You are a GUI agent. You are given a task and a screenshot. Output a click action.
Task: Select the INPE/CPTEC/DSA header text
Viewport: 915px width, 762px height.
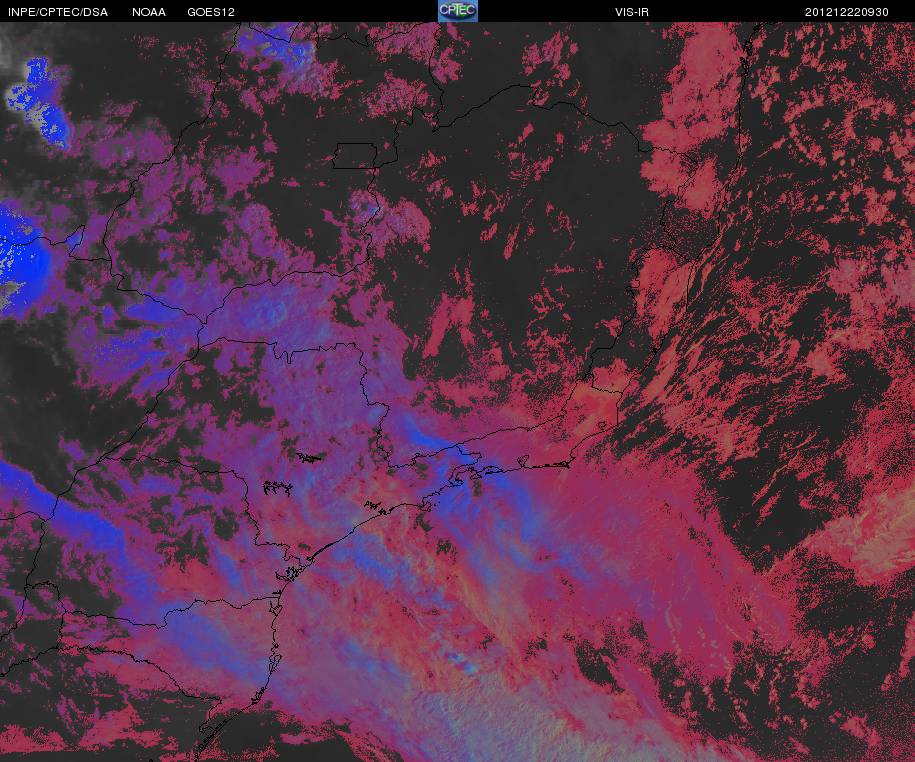(x=58, y=12)
